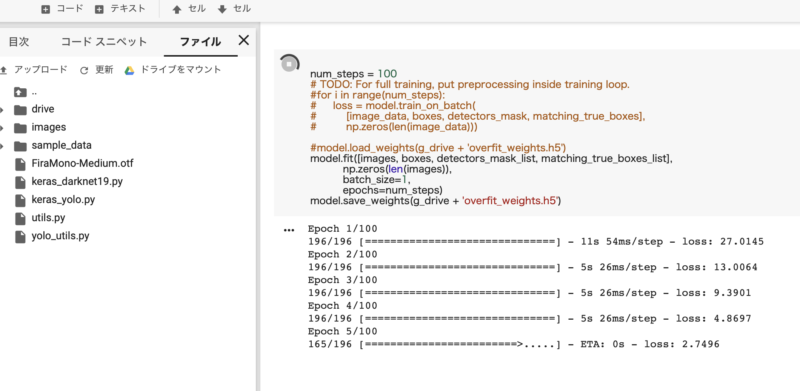This screenshot has height=391, width=800.
Task: Click the FiraMono-Medium.otf file icon
Action: [20, 164]
